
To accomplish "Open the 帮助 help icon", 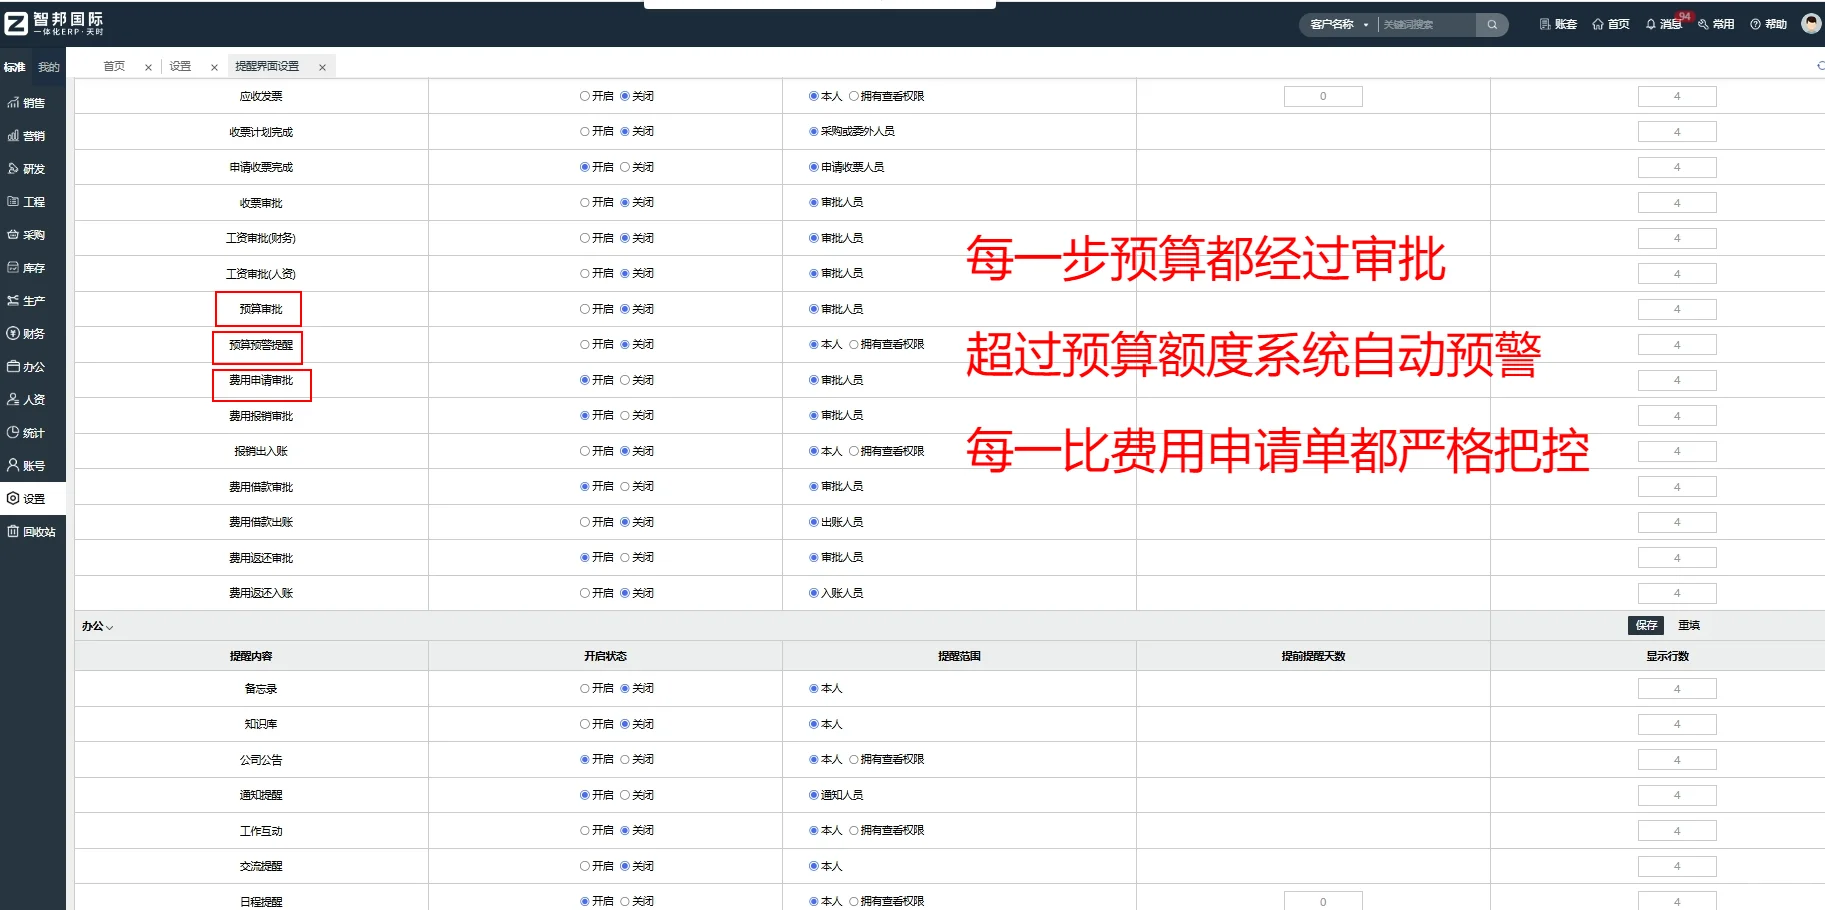I will click(x=1756, y=24).
